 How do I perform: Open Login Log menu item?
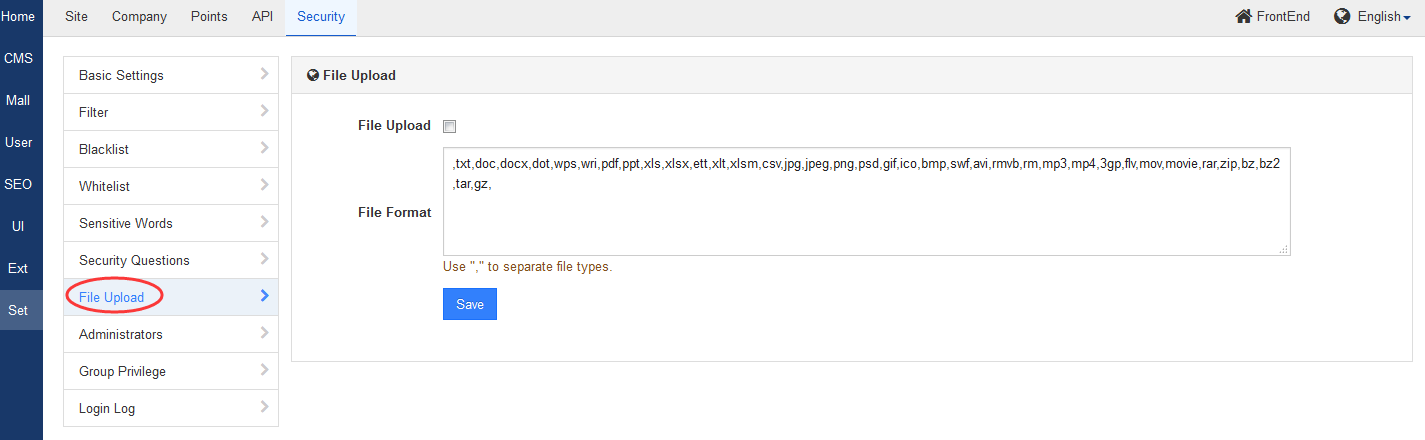click(171, 408)
